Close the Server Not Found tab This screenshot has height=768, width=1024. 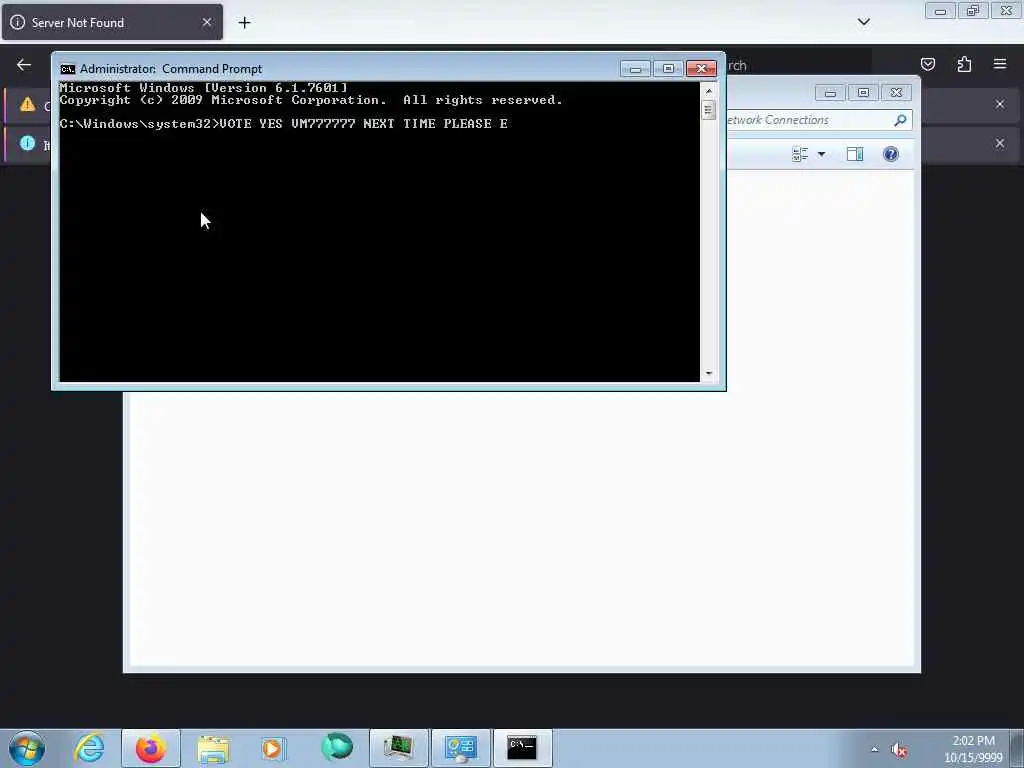point(206,22)
